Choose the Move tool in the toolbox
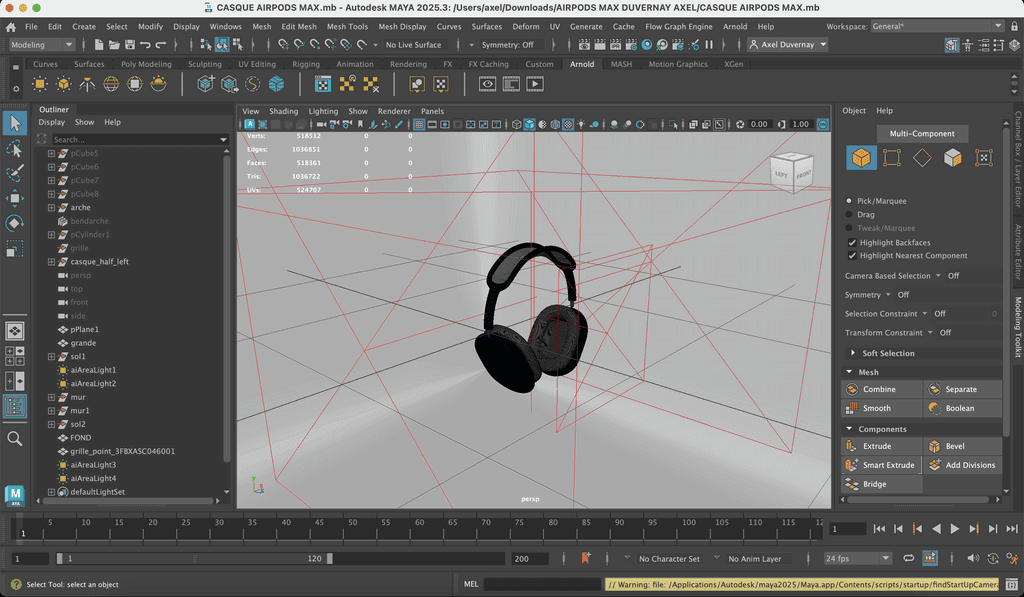 click(x=15, y=198)
